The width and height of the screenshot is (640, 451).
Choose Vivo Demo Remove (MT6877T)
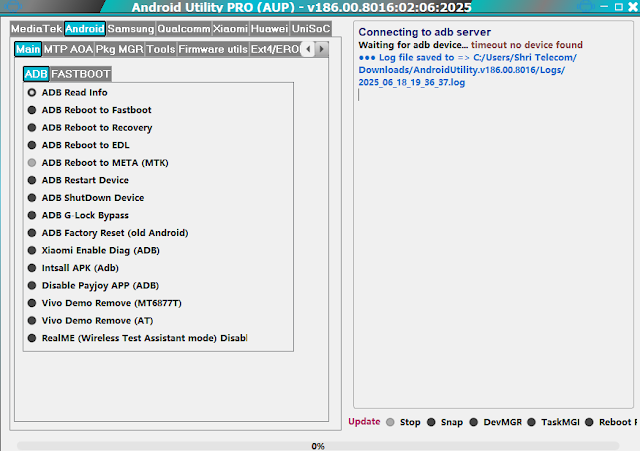click(104, 303)
